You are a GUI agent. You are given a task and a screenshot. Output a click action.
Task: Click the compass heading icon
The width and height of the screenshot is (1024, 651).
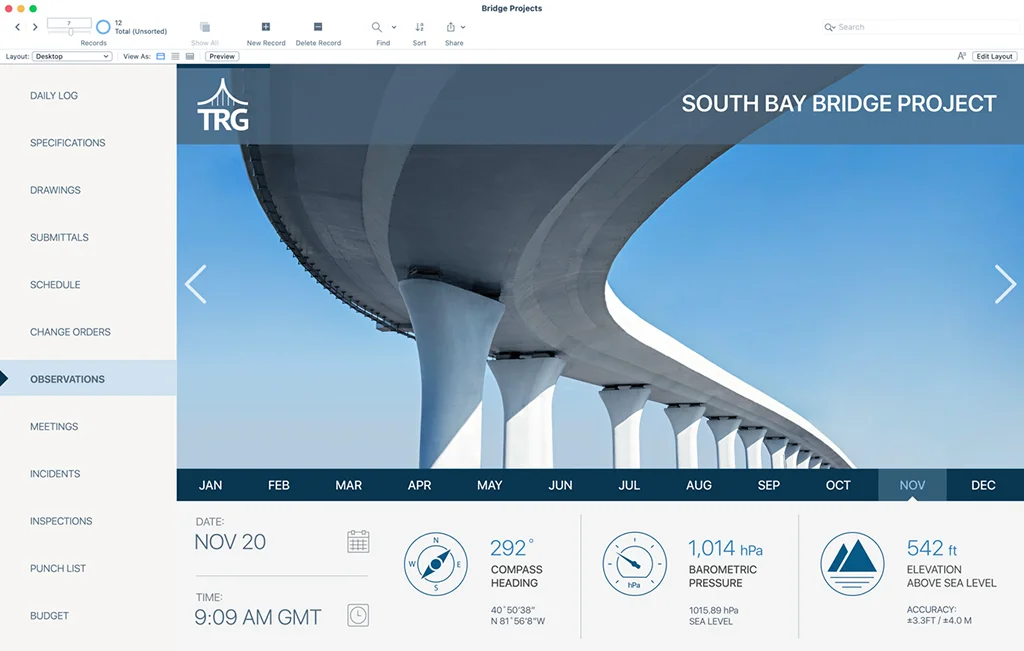click(x=435, y=564)
